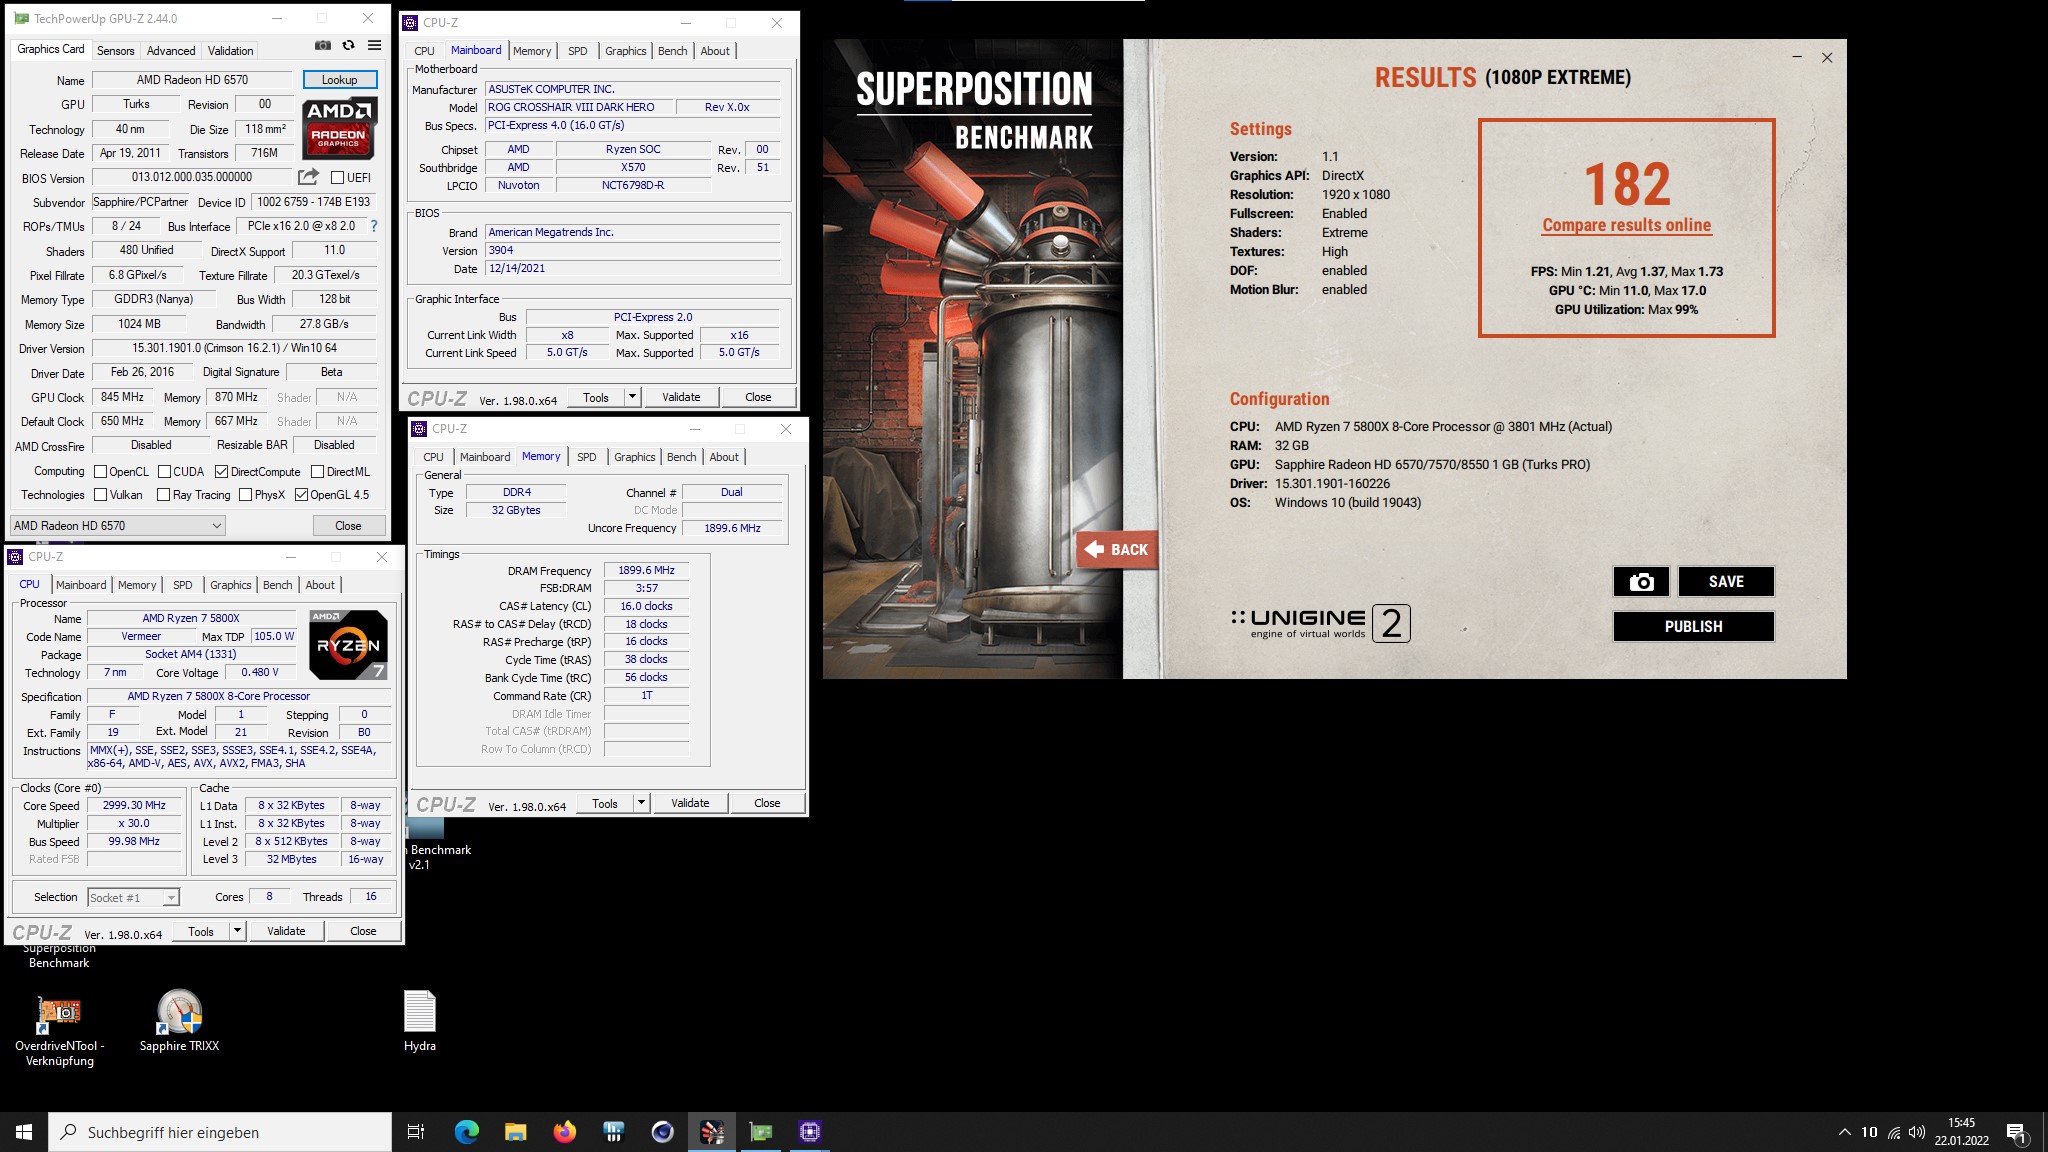Image resolution: width=2048 pixels, height=1152 pixels.
Task: Toggle DirectML checkbox
Action: tap(317, 472)
